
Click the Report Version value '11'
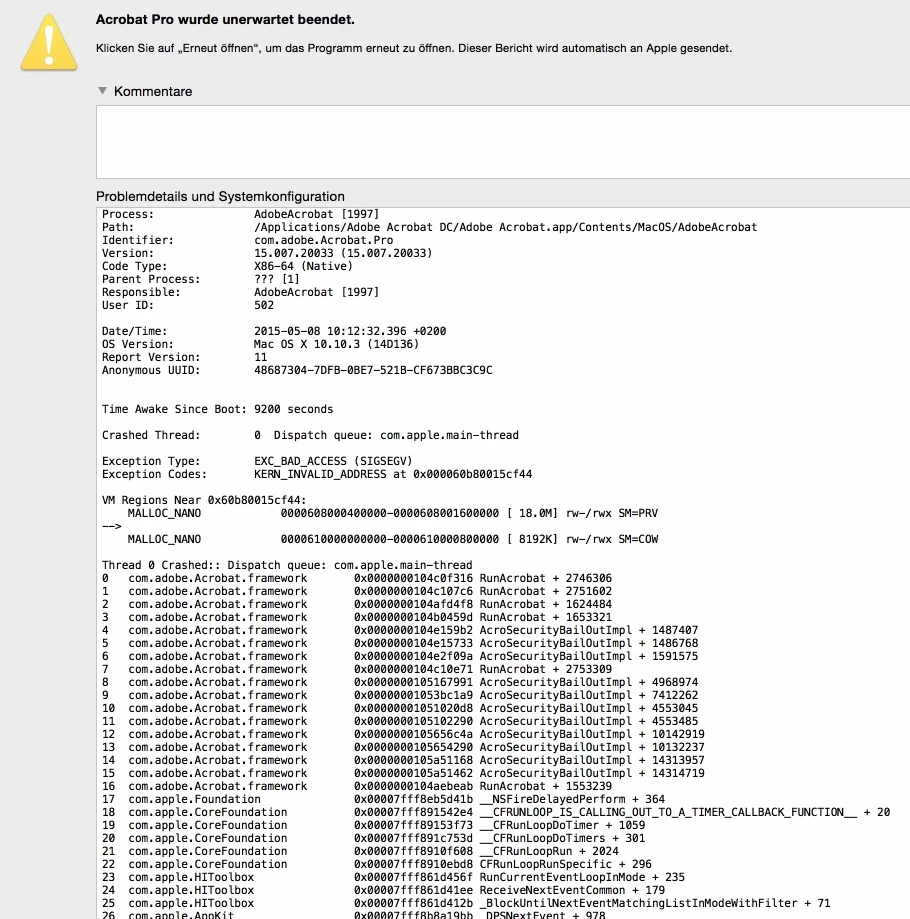coord(260,357)
